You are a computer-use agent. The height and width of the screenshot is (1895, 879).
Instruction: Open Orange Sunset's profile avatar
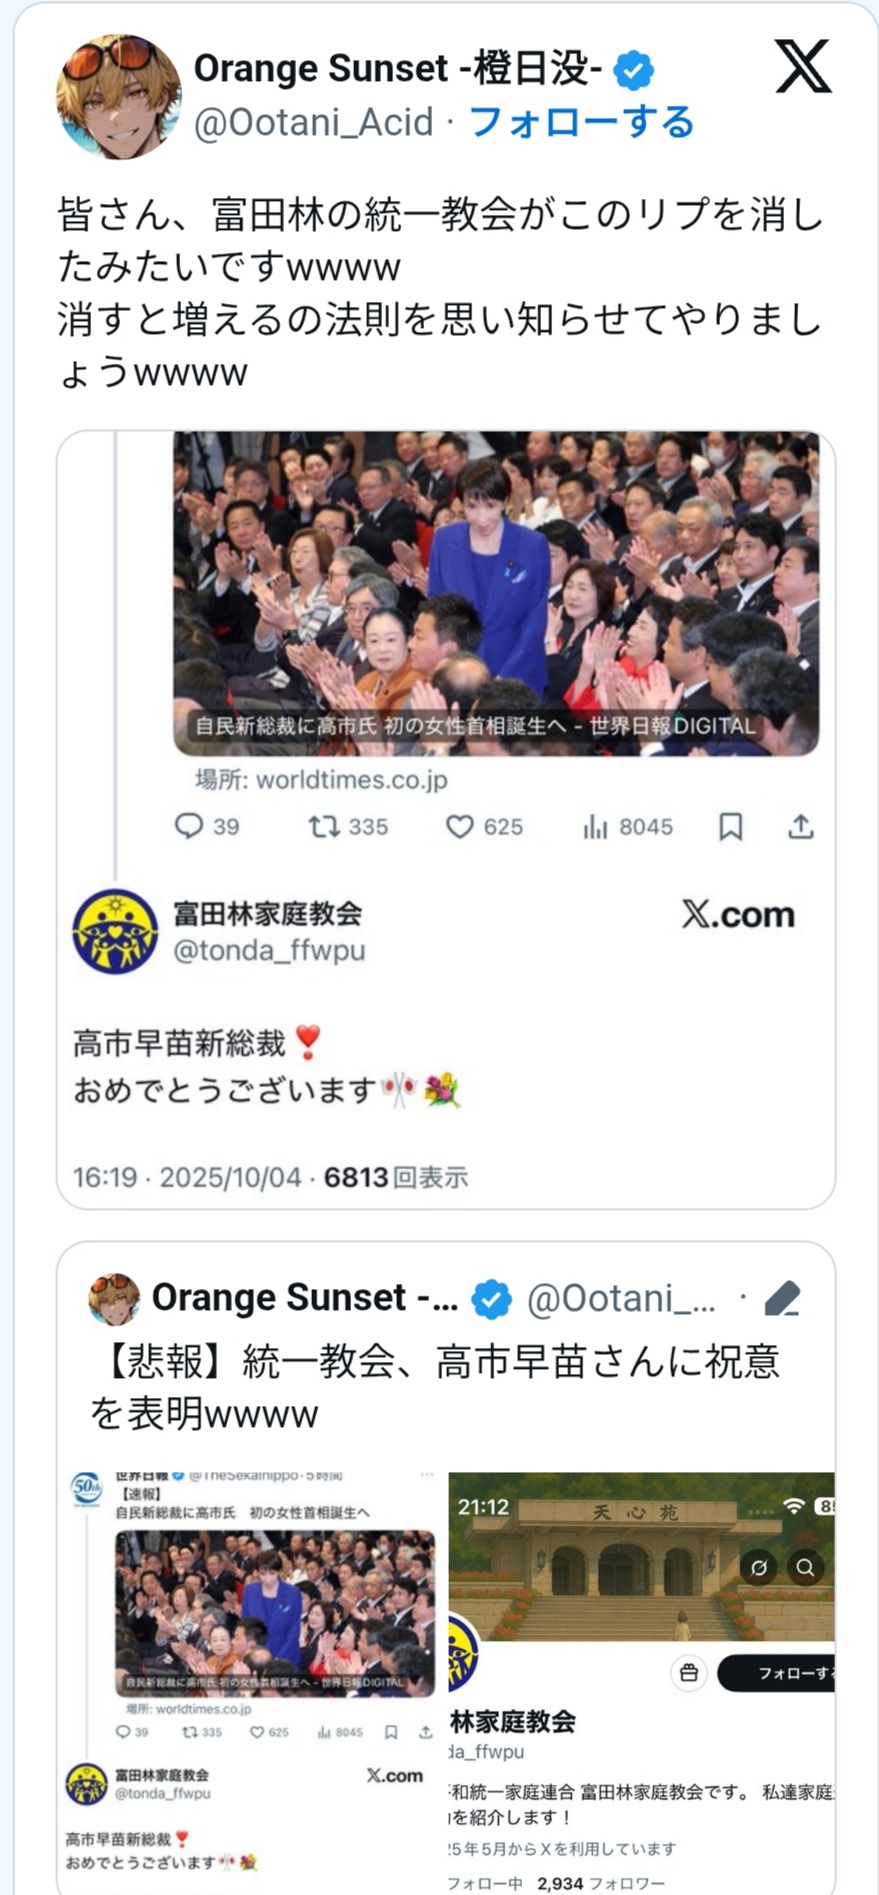(118, 96)
